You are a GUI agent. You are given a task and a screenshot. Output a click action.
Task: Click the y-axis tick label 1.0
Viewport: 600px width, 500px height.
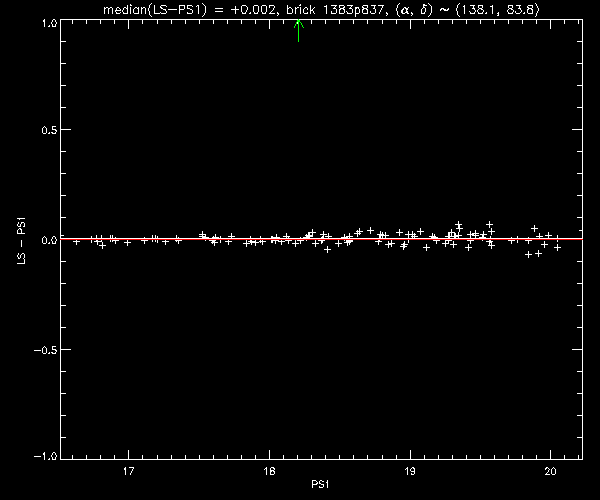[49, 23]
